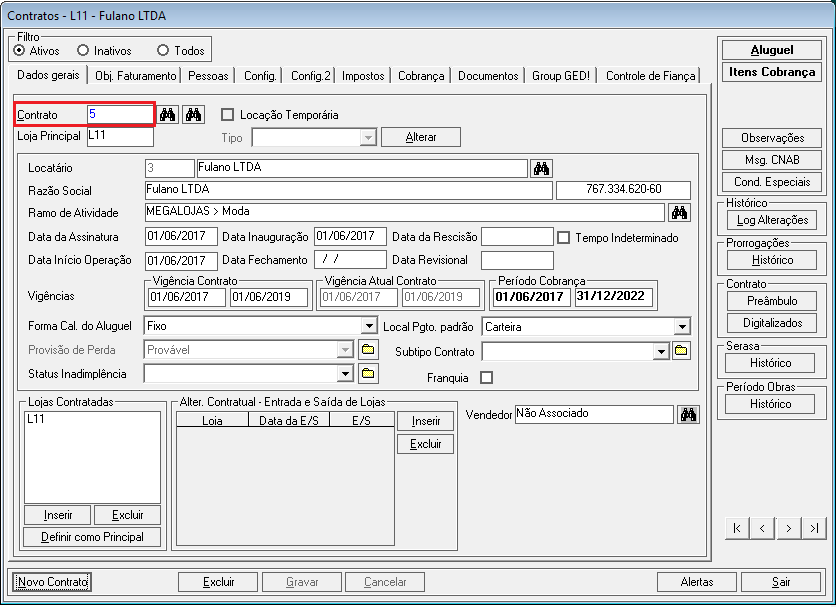The width and height of the screenshot is (836, 607).
Task: Search Locatário with the binoculars icon
Action: 542,169
